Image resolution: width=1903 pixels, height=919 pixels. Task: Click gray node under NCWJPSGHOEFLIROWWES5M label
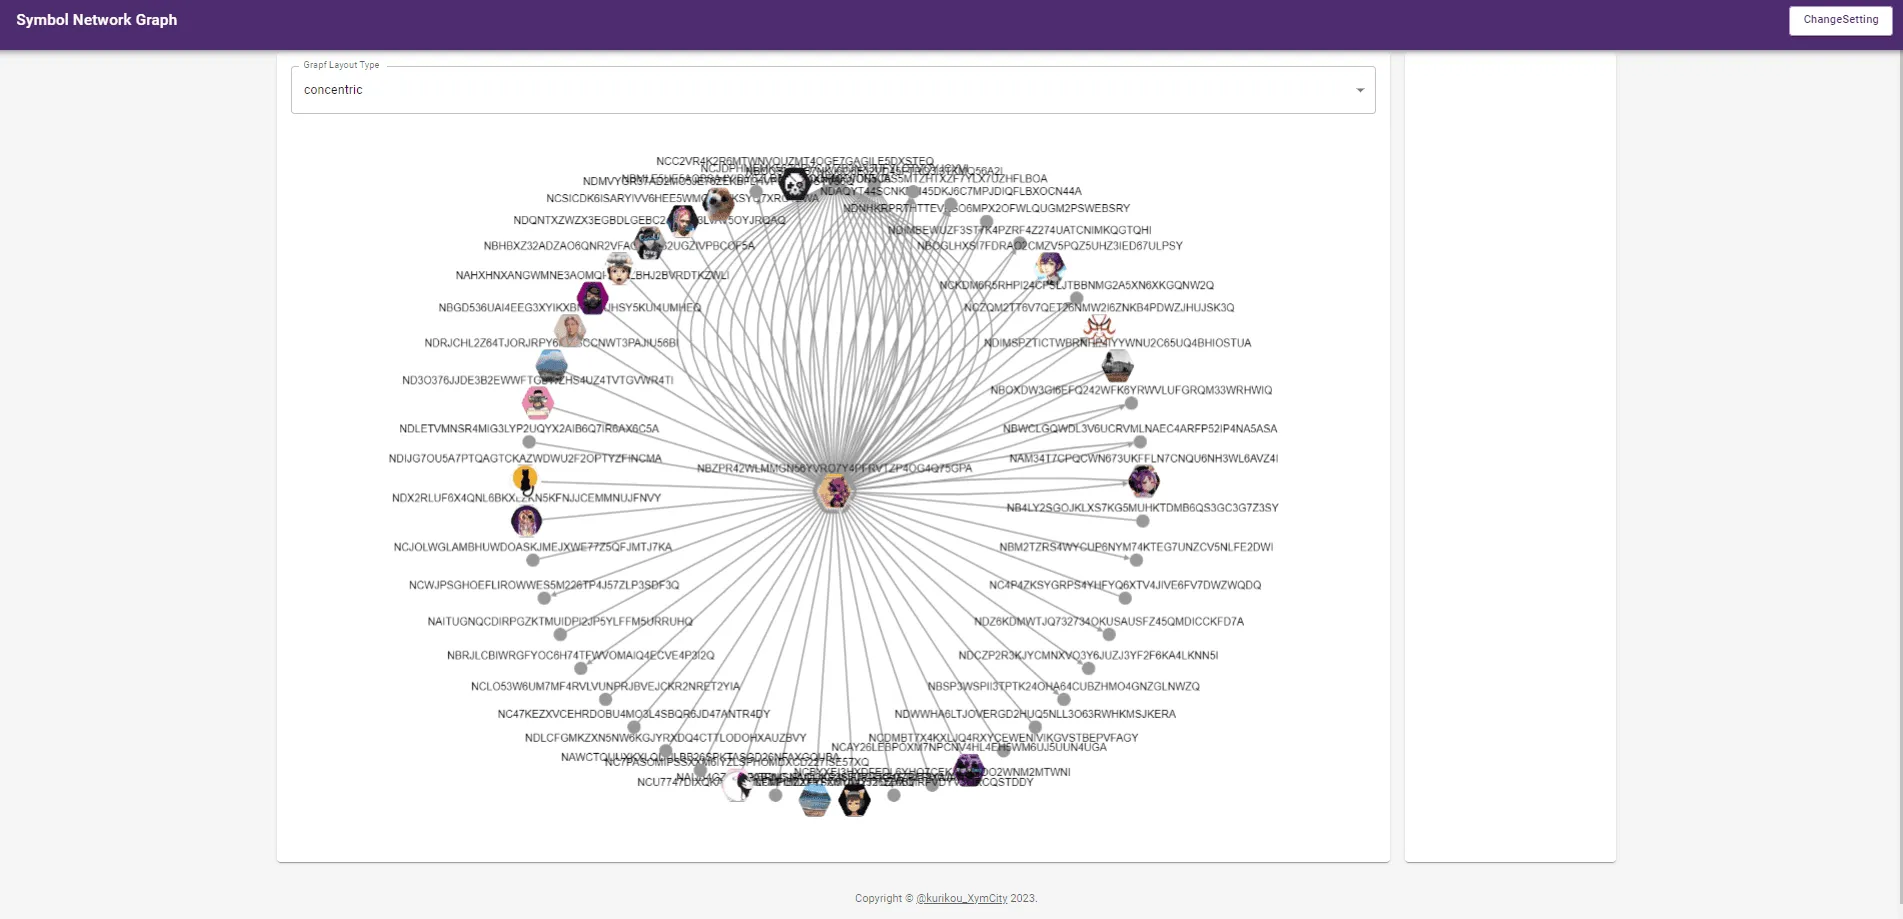544,598
